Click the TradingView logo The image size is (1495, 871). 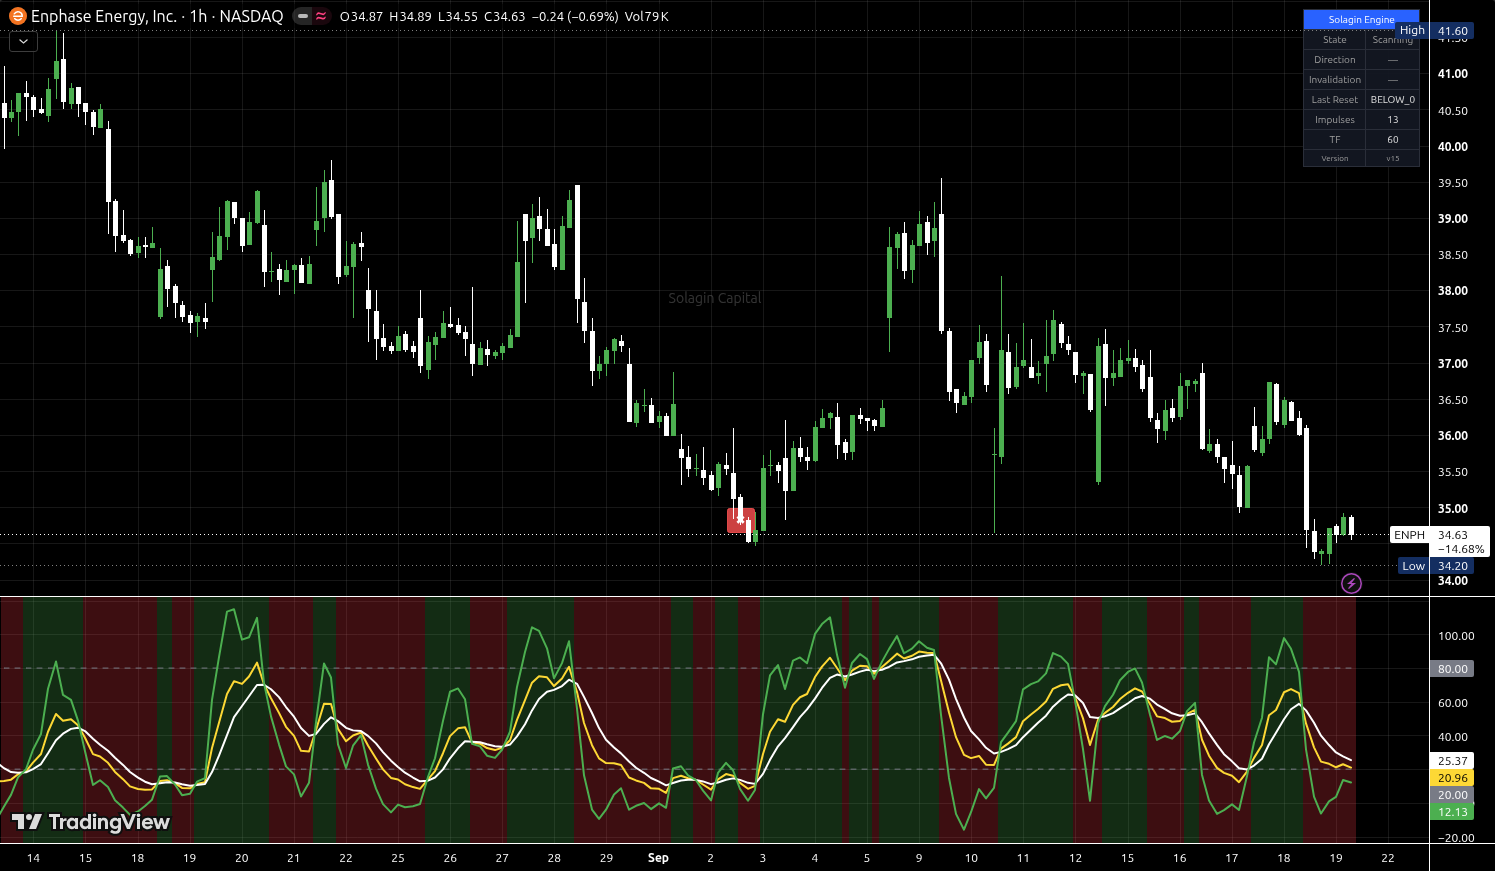[x=92, y=822]
